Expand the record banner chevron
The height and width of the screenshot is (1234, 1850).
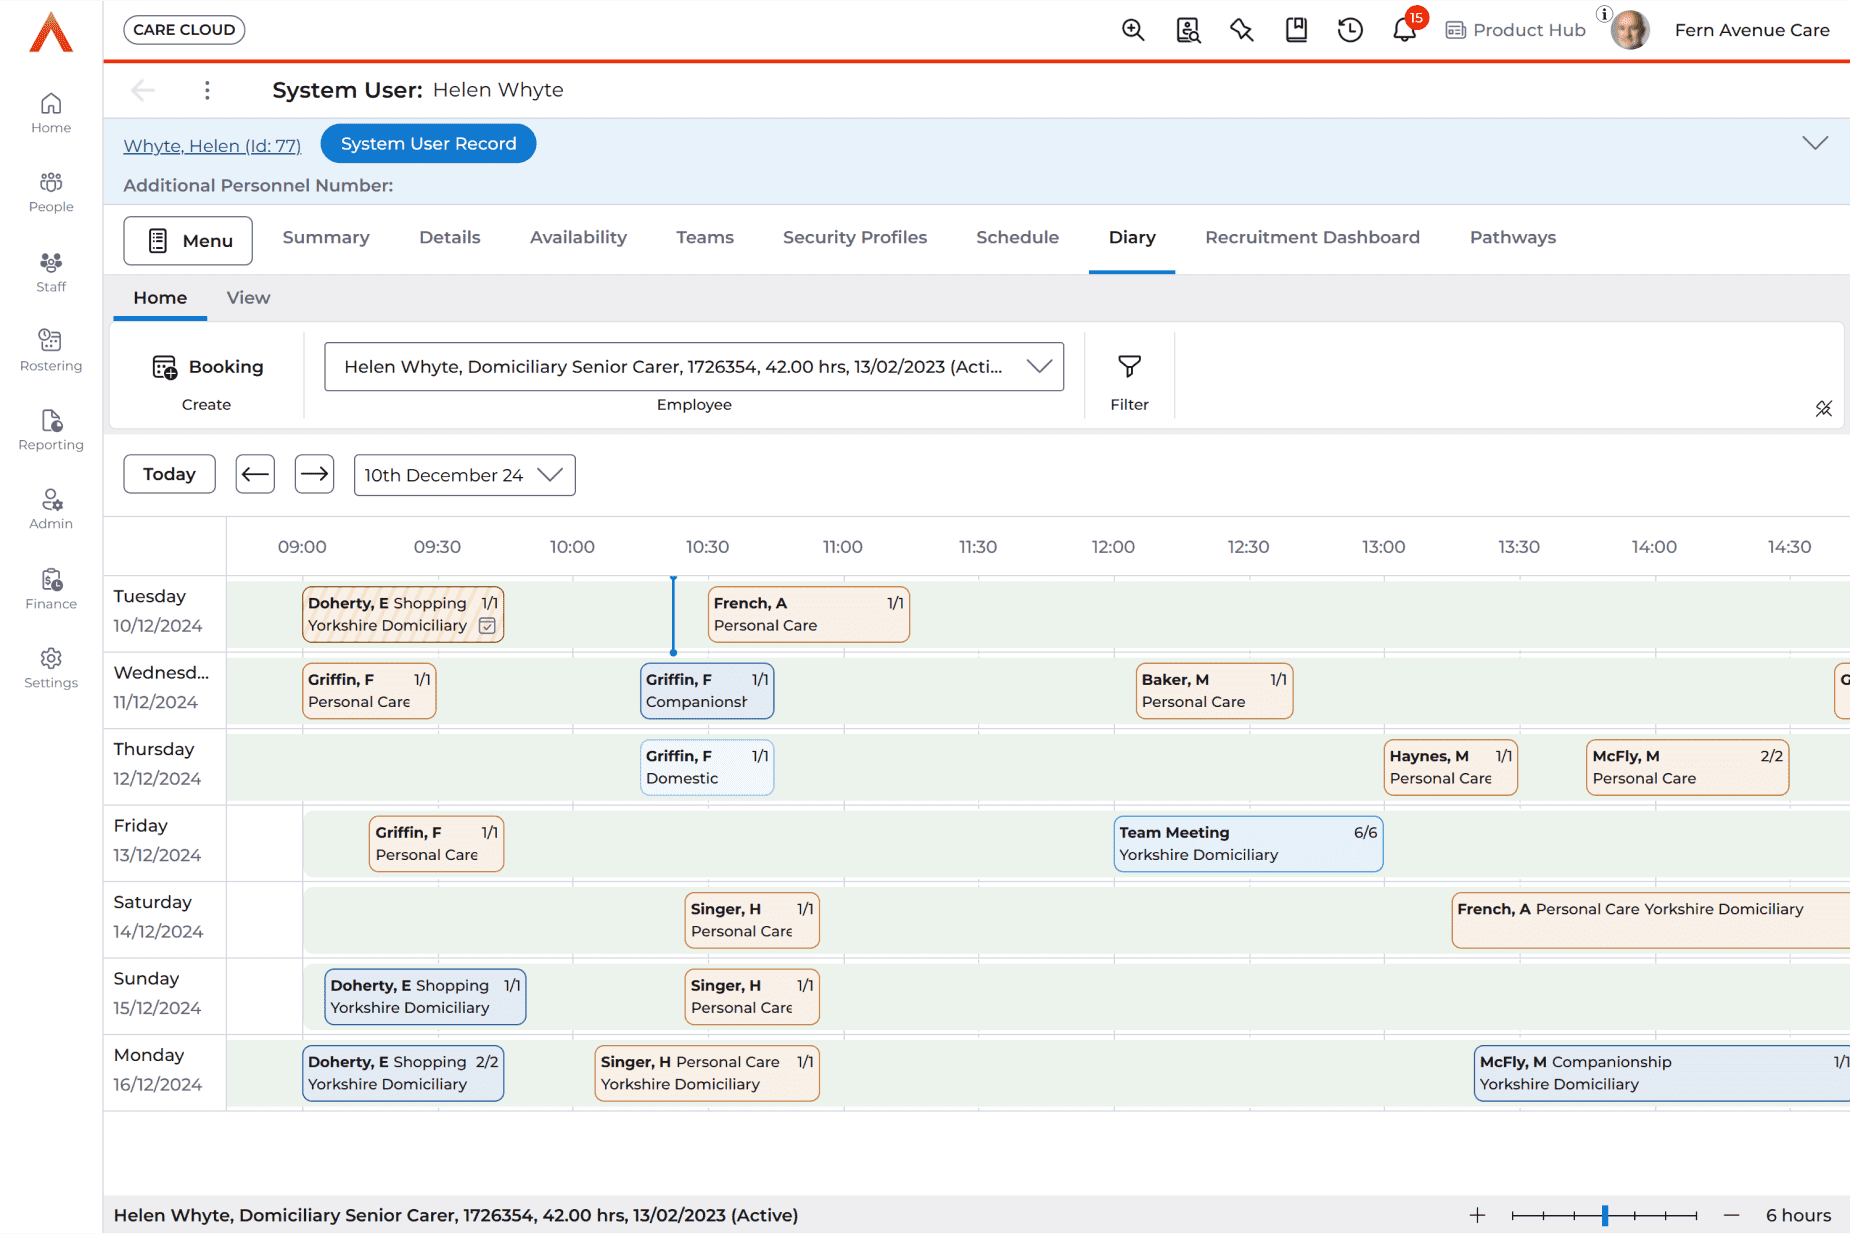pos(1814,143)
